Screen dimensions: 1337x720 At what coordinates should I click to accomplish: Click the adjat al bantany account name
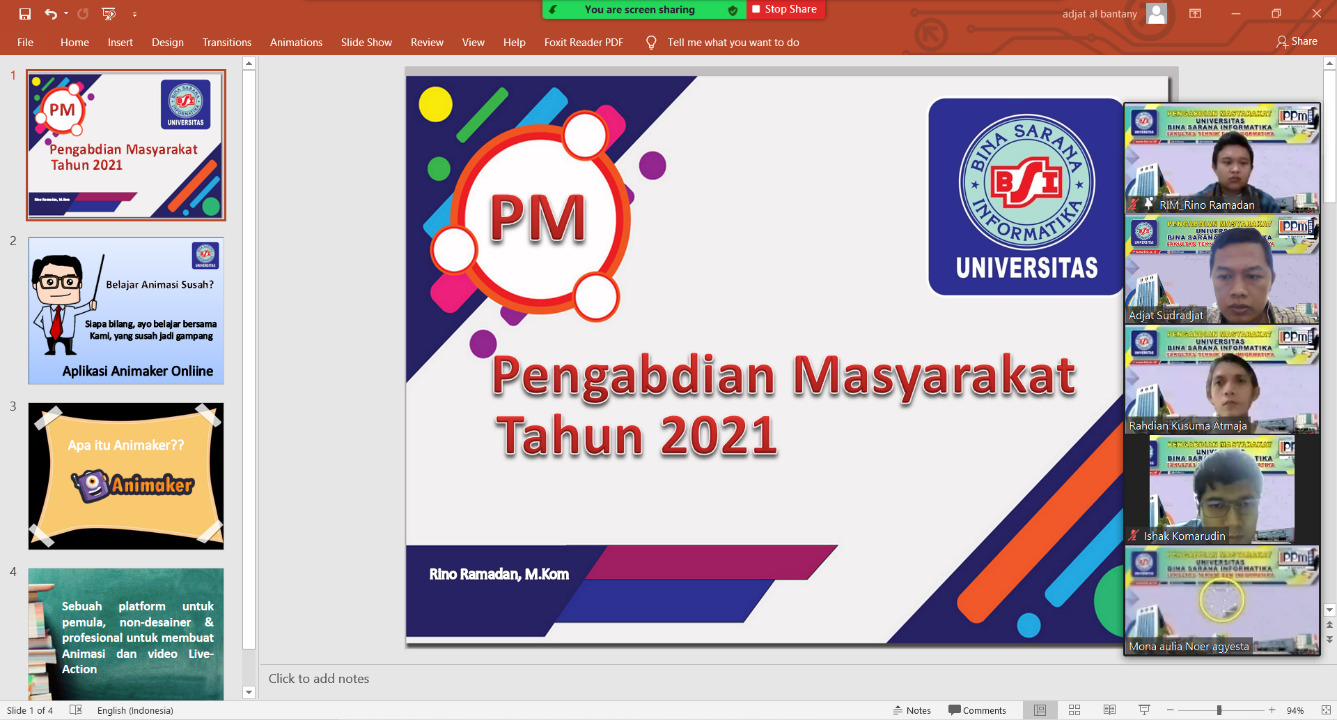(1100, 14)
